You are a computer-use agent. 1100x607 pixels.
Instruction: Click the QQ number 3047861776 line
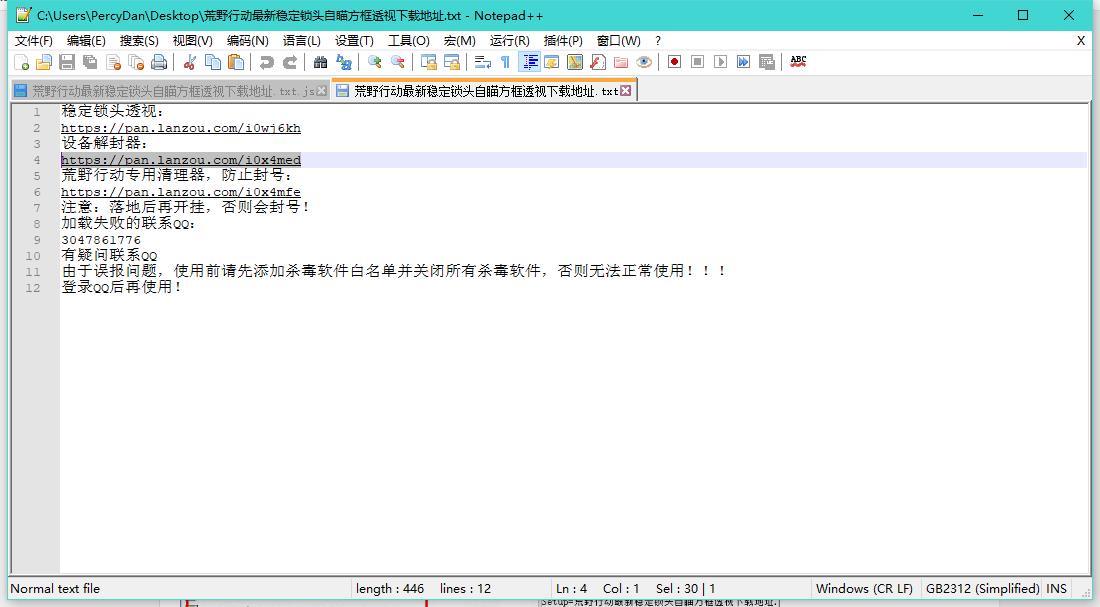click(101, 240)
